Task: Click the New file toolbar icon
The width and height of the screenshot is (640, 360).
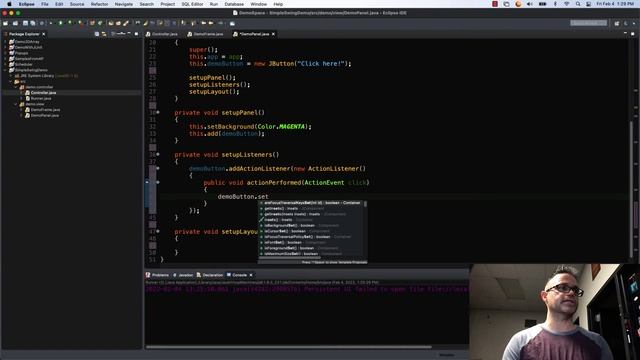Action: [5, 23]
